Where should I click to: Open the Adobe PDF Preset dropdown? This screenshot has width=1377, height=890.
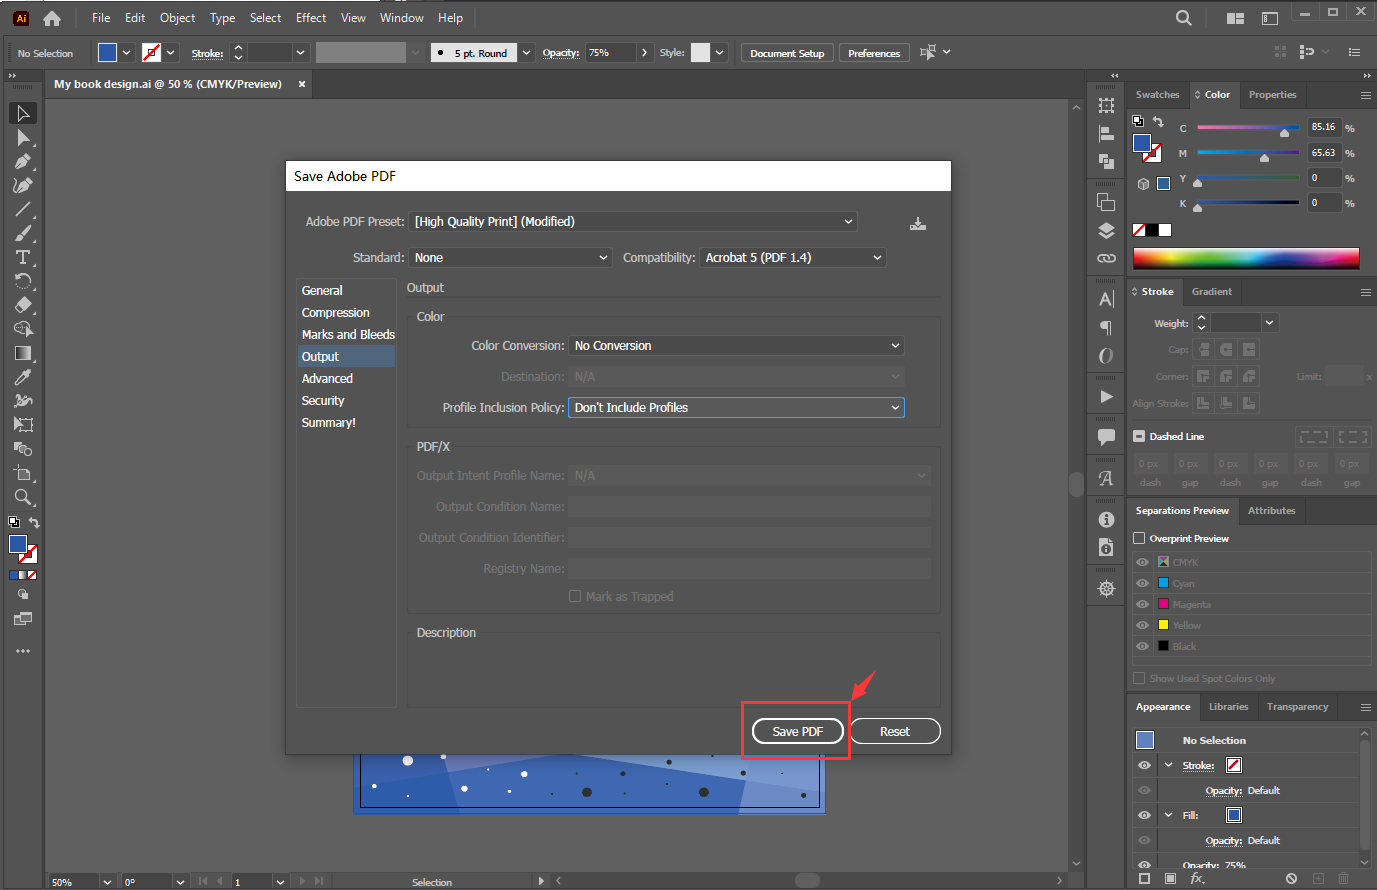point(633,221)
